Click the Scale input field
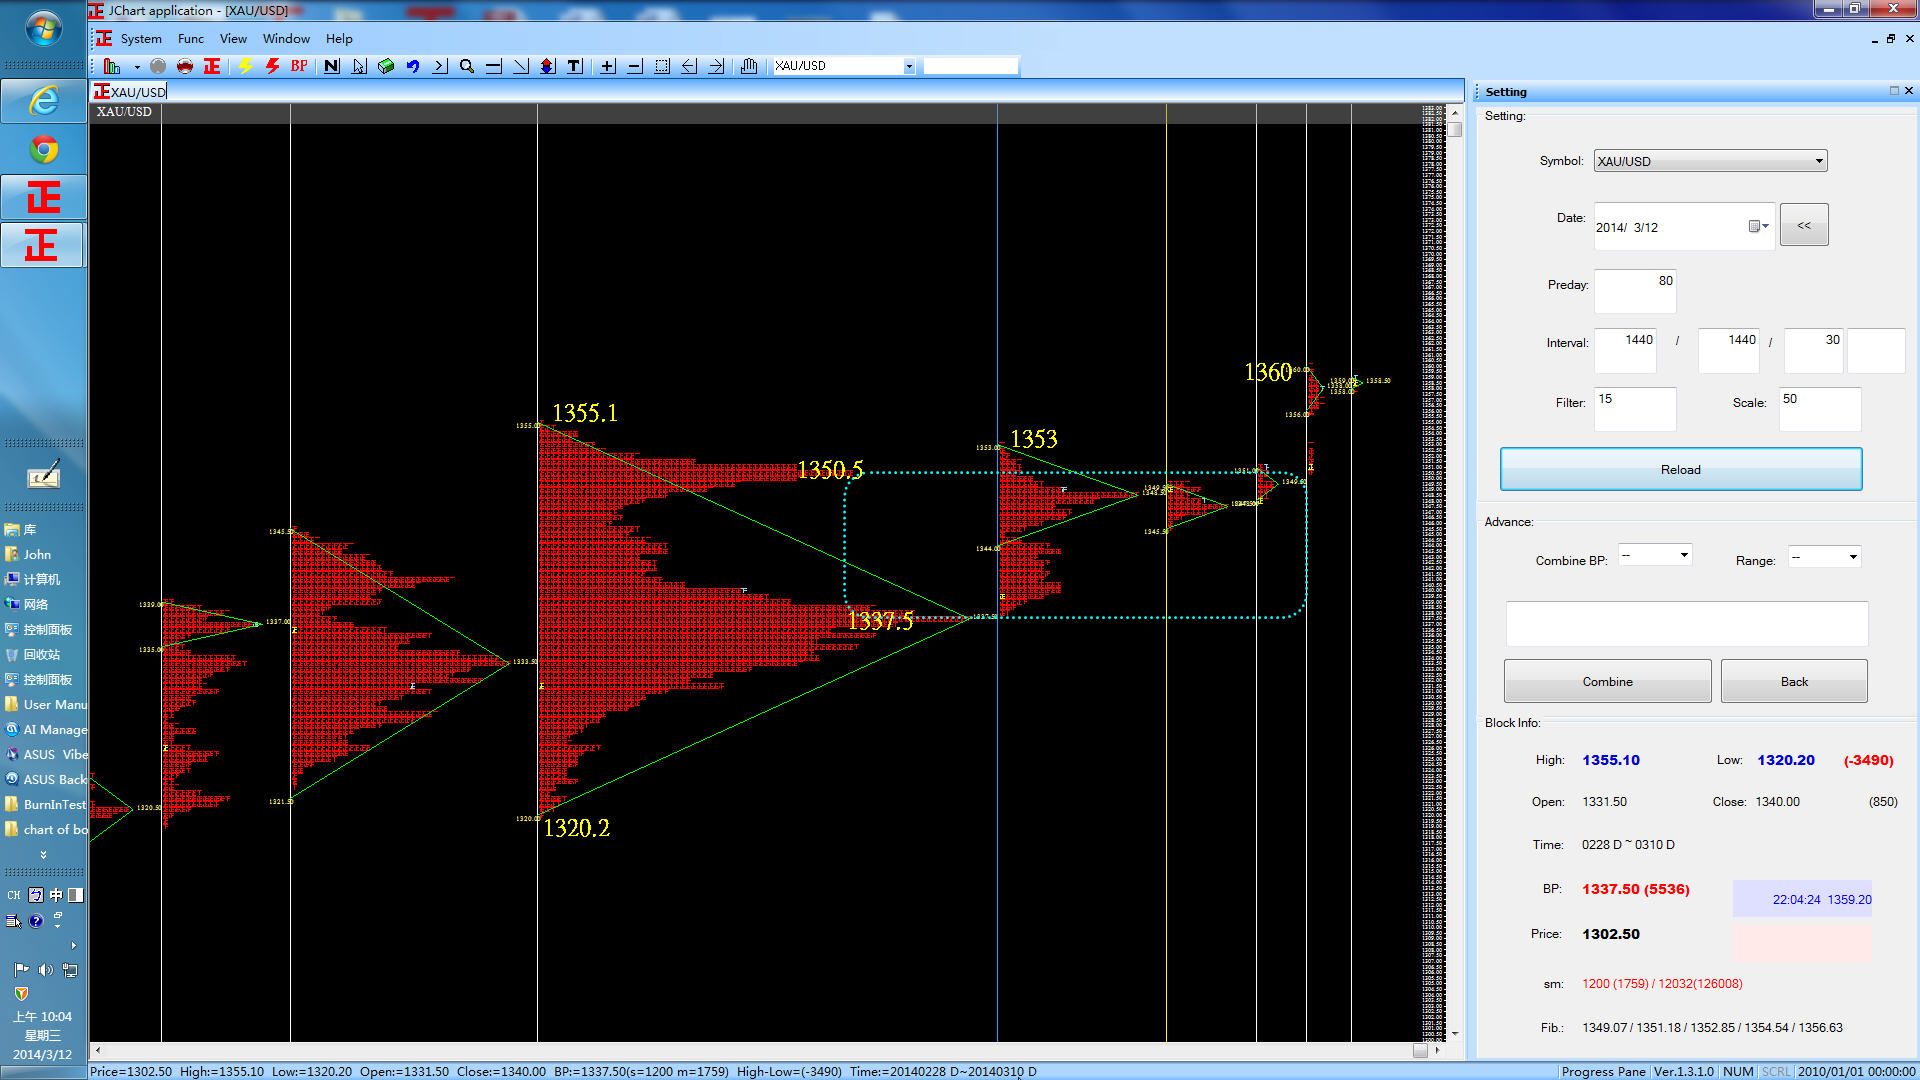 (x=1820, y=409)
